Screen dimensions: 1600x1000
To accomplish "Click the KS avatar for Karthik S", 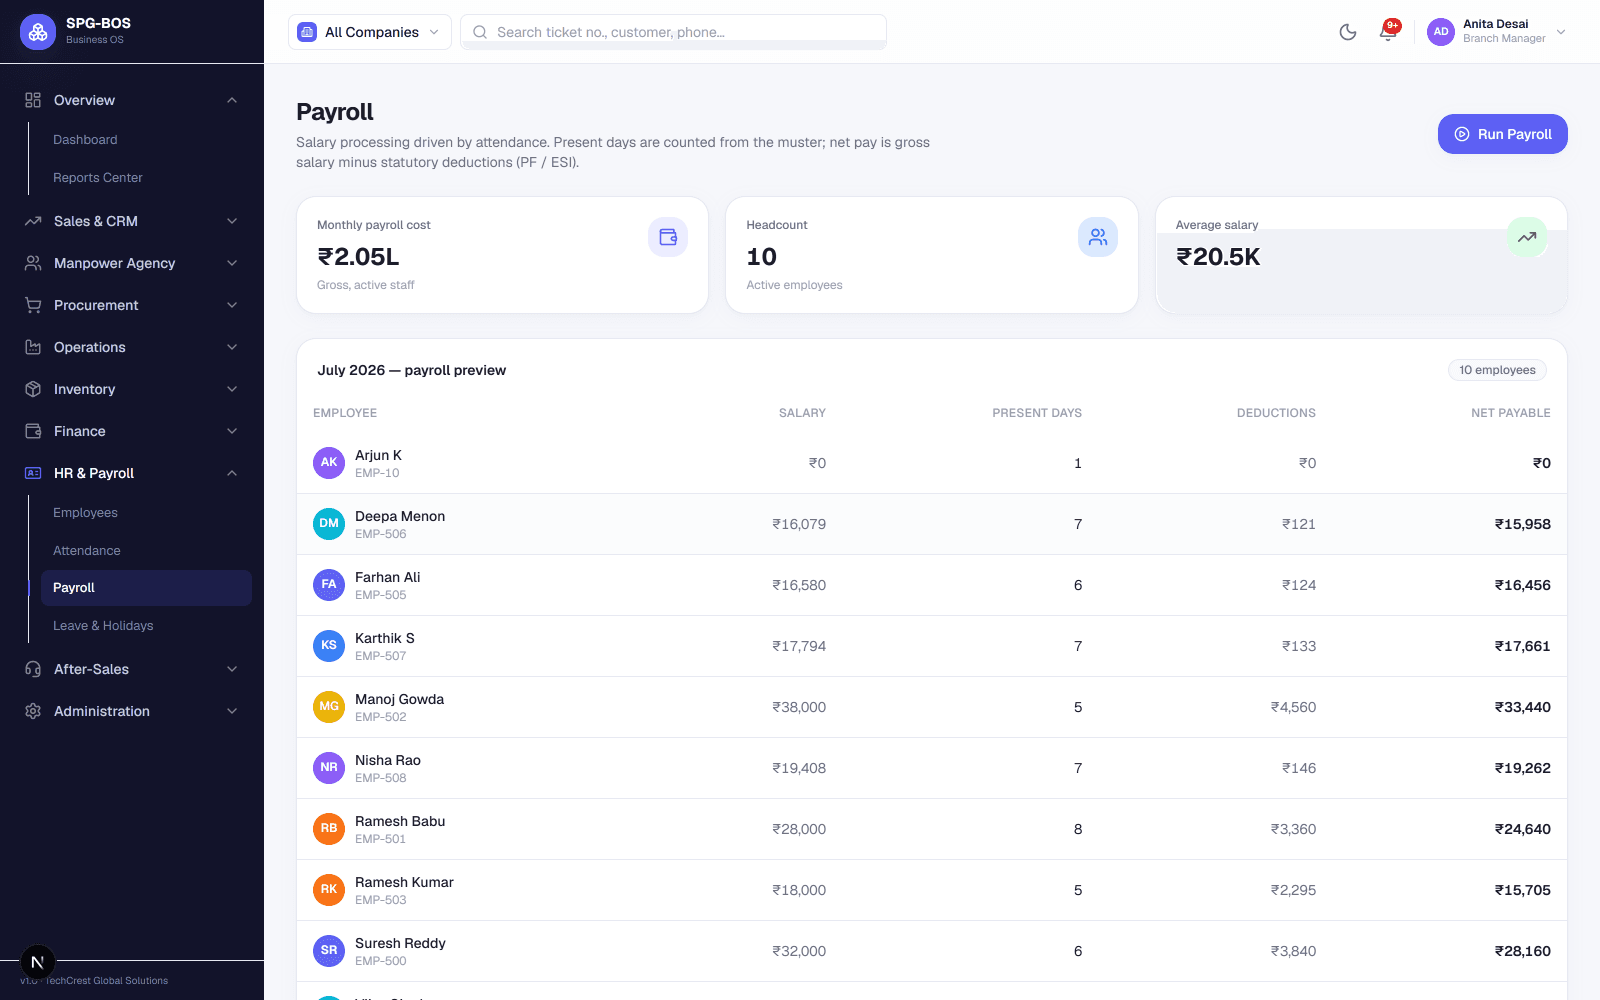I will coord(329,646).
